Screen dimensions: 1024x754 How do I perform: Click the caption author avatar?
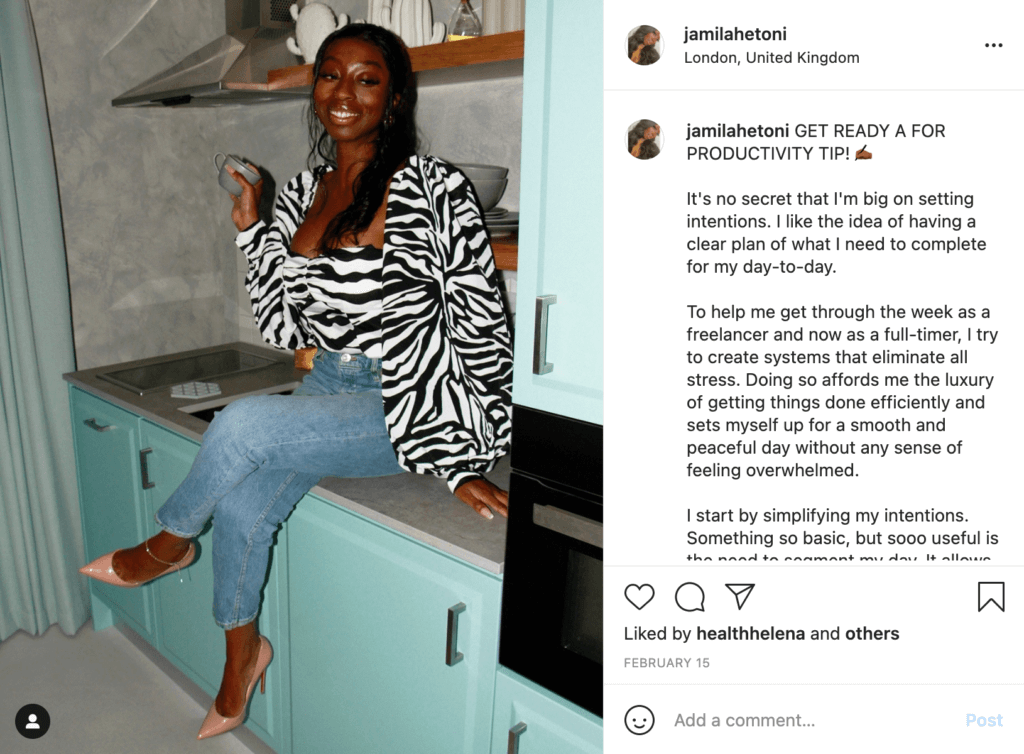click(645, 139)
